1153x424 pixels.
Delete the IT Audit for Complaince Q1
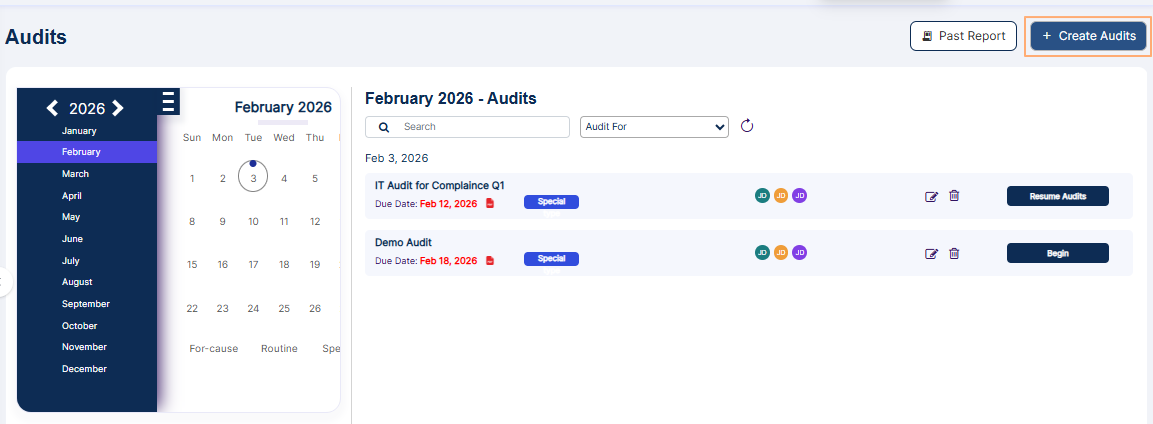954,195
